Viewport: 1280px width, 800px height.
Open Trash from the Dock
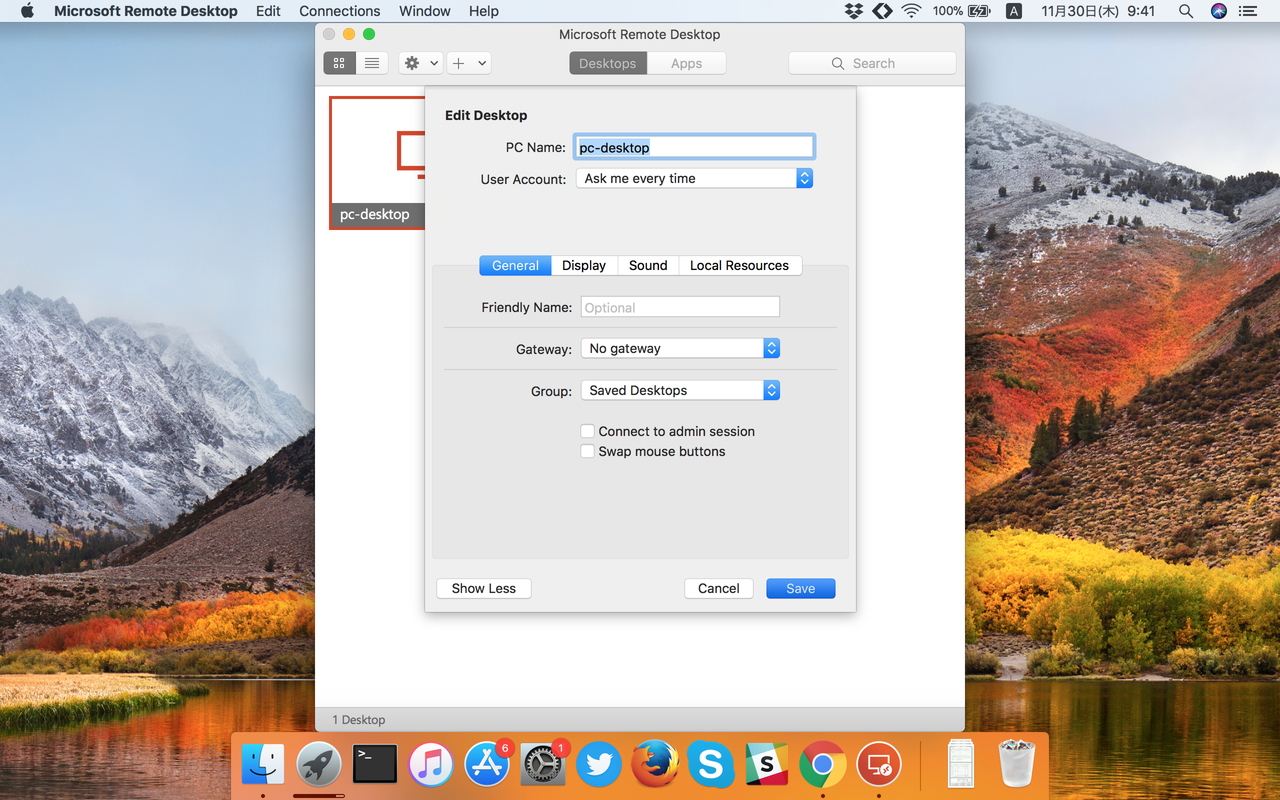click(1017, 765)
